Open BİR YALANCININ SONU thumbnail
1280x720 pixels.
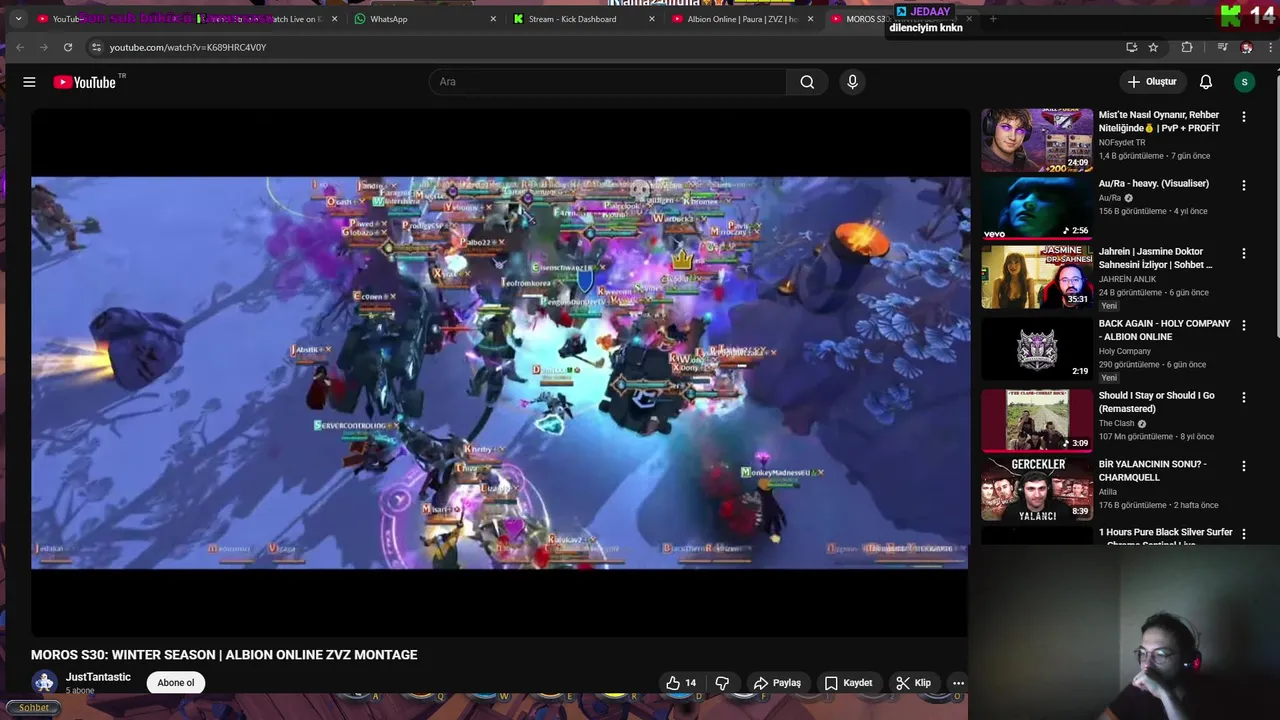[x=1037, y=489]
